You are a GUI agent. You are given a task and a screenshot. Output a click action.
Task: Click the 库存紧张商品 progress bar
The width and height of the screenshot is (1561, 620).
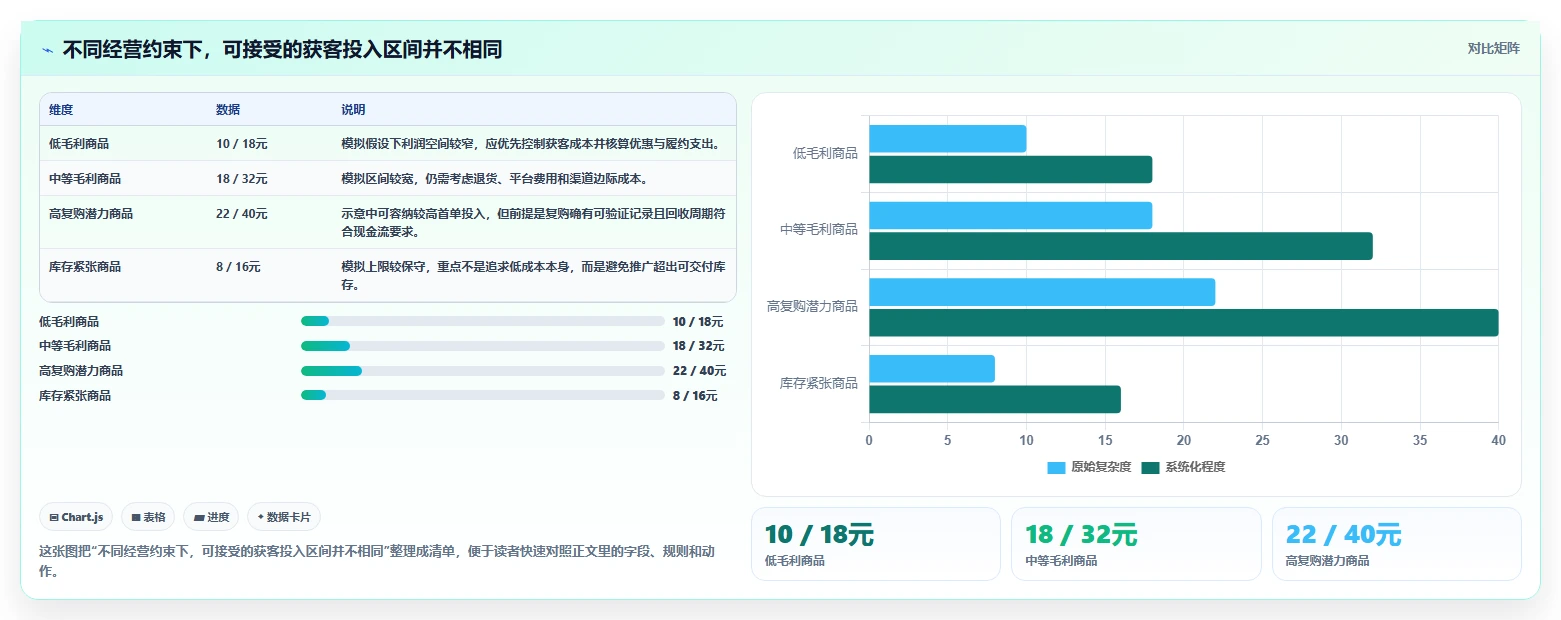click(x=482, y=395)
